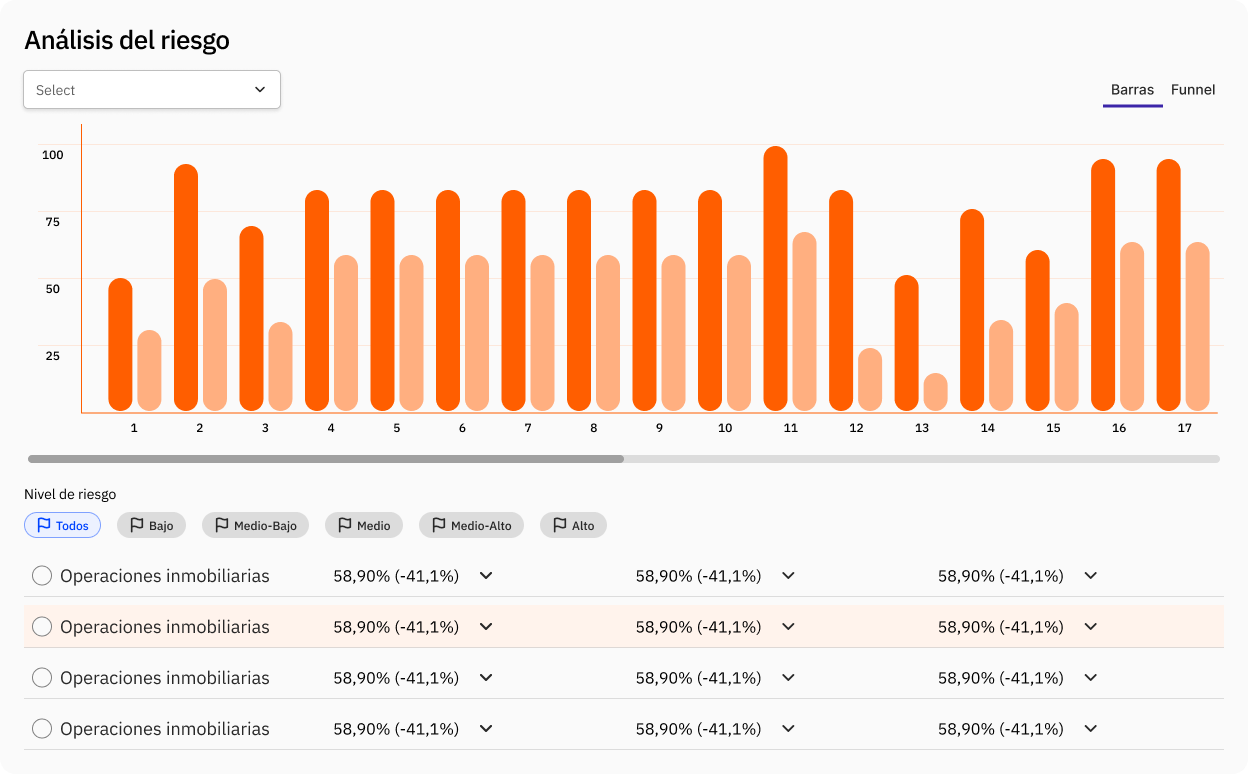Image resolution: width=1249 pixels, height=774 pixels.
Task: Click the chart horizontal scrollbar thumb
Action: [326, 459]
